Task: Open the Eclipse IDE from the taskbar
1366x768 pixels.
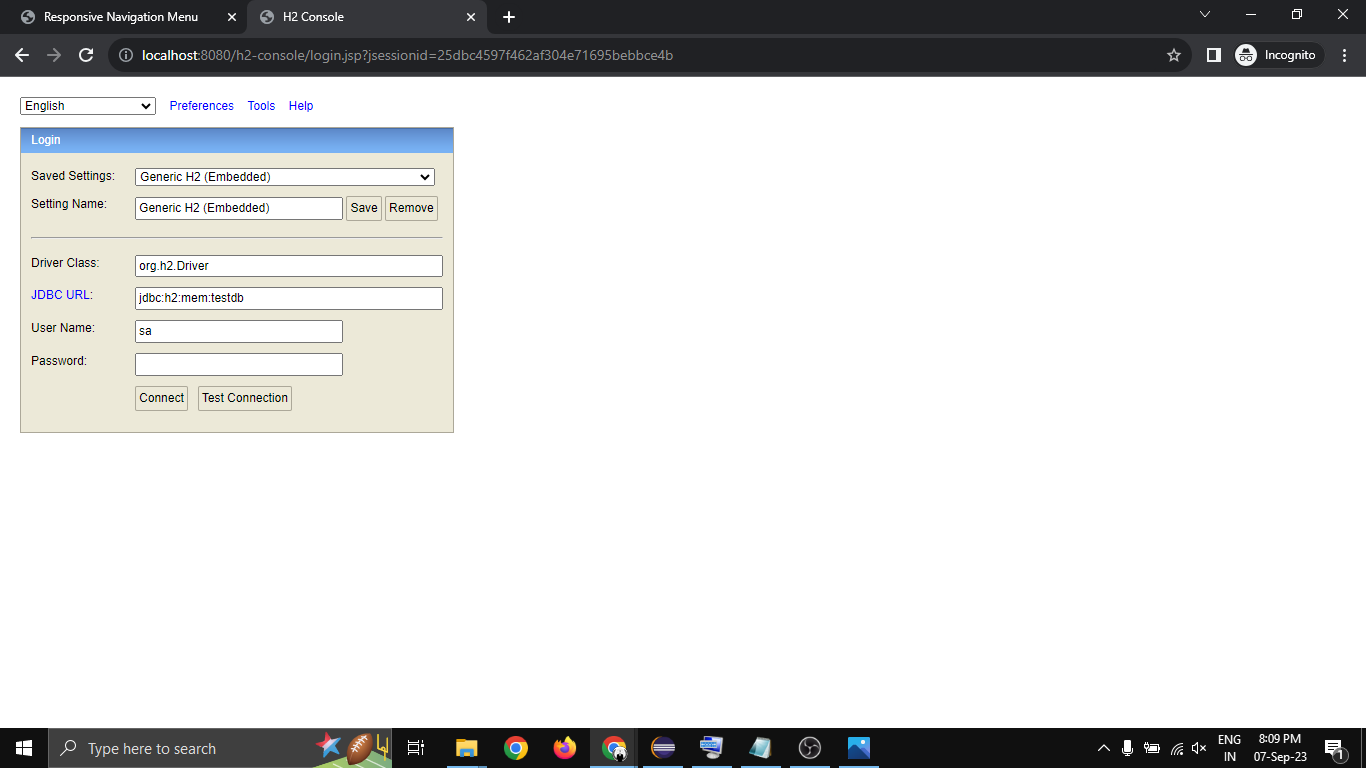Action: point(663,748)
